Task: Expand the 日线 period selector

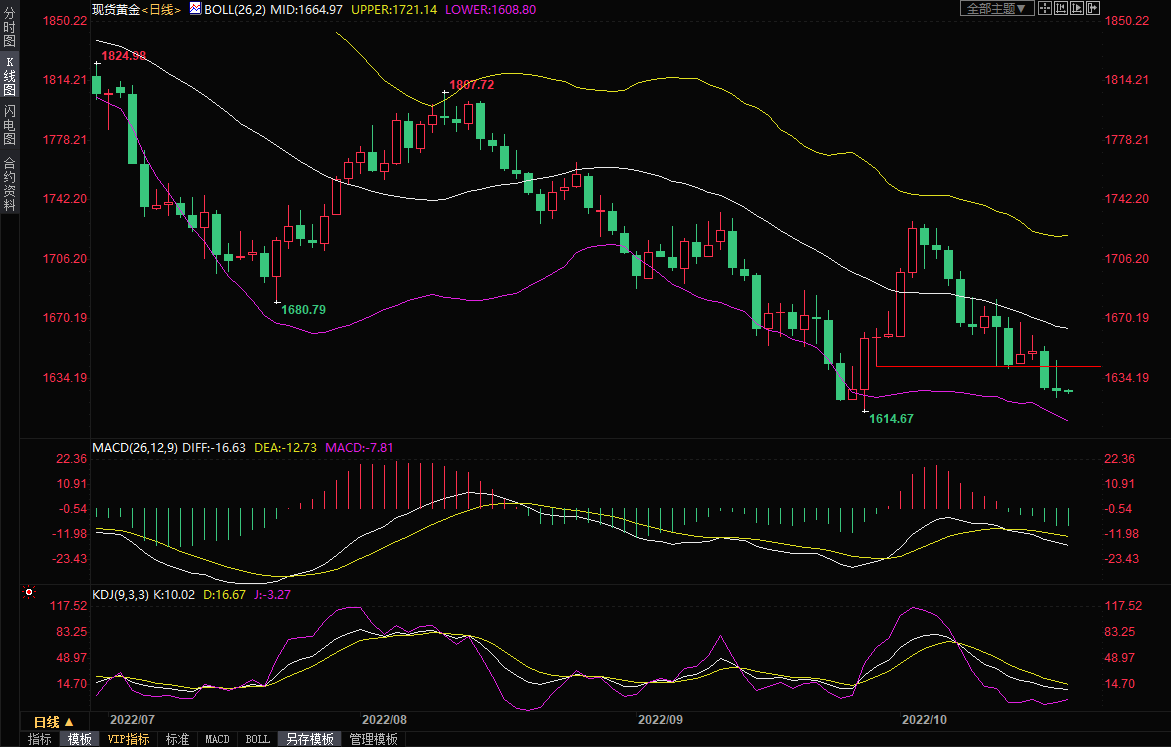Action: tap(53, 722)
